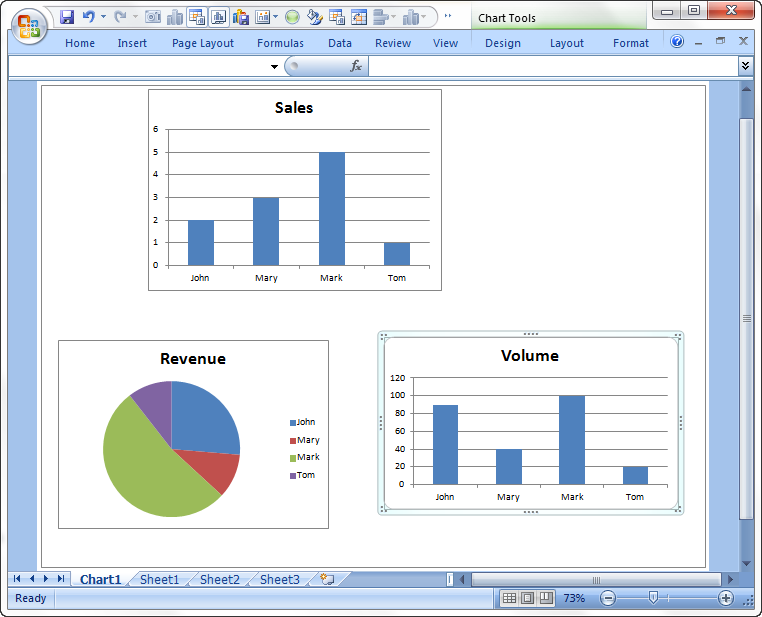Switch to Page Layout view in status bar
This screenshot has width=762, height=617.
(527, 598)
